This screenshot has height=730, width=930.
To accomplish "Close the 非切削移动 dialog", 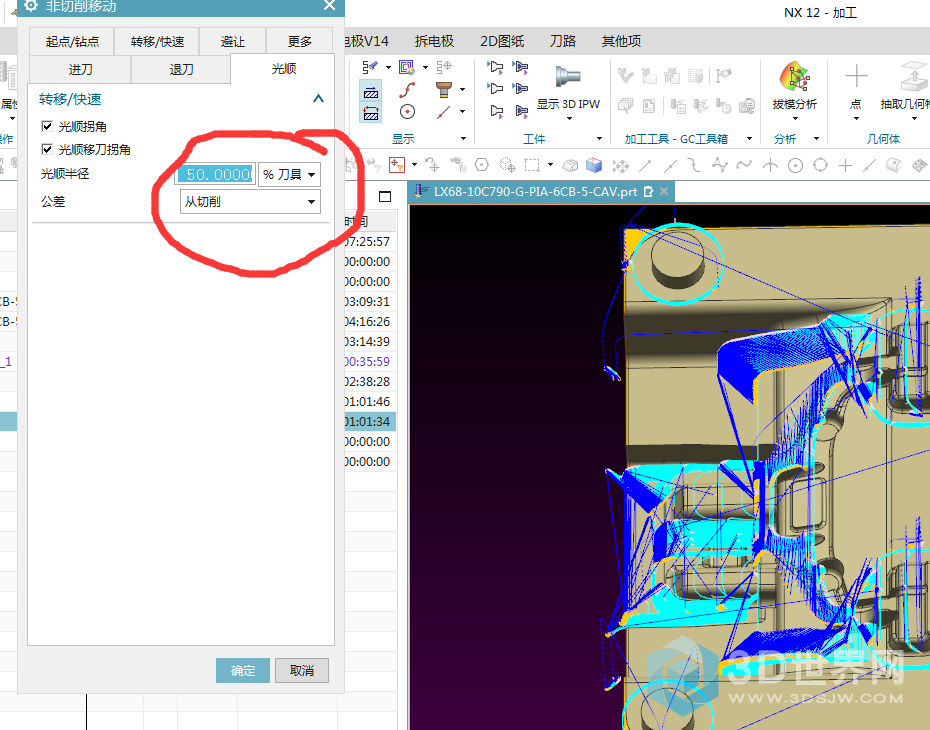I will [x=330, y=5].
